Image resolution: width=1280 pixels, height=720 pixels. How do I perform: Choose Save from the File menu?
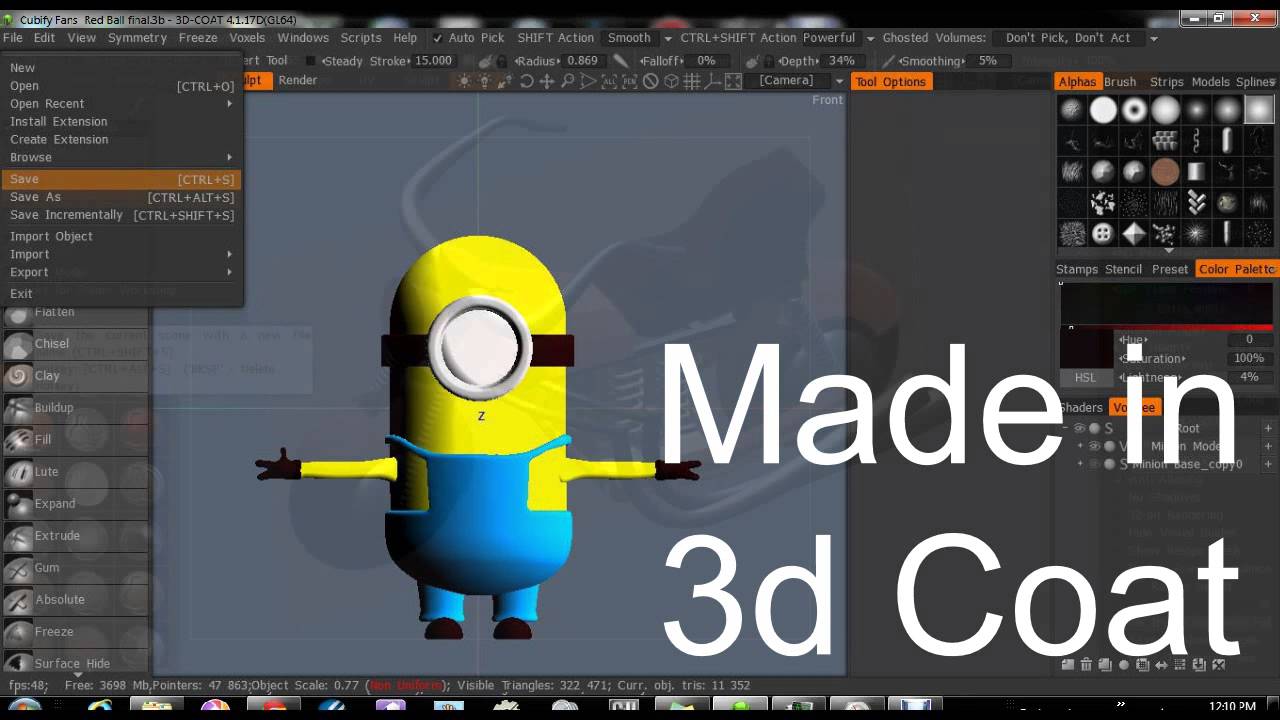pos(121,180)
